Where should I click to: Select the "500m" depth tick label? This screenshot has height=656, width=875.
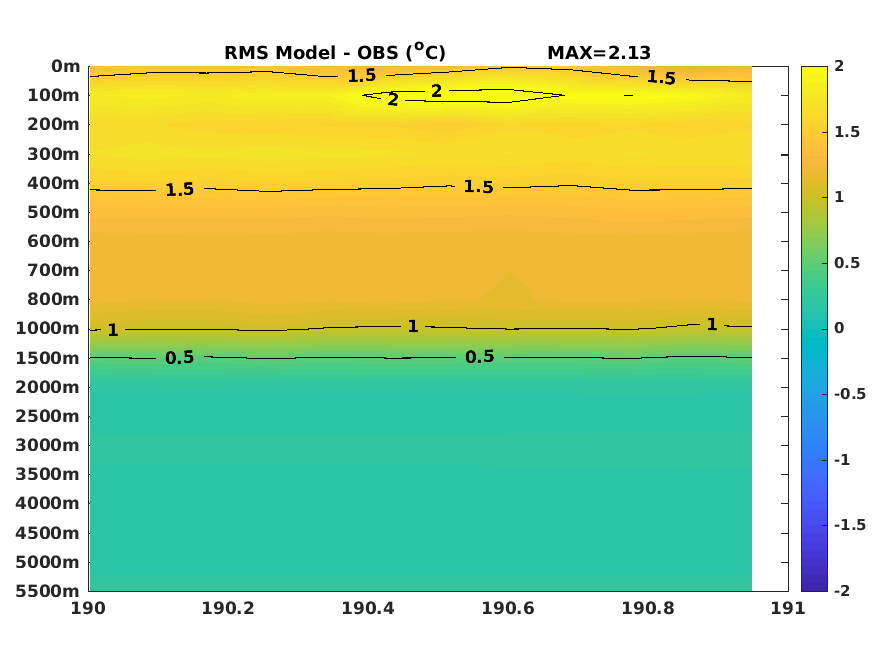pos(54,212)
